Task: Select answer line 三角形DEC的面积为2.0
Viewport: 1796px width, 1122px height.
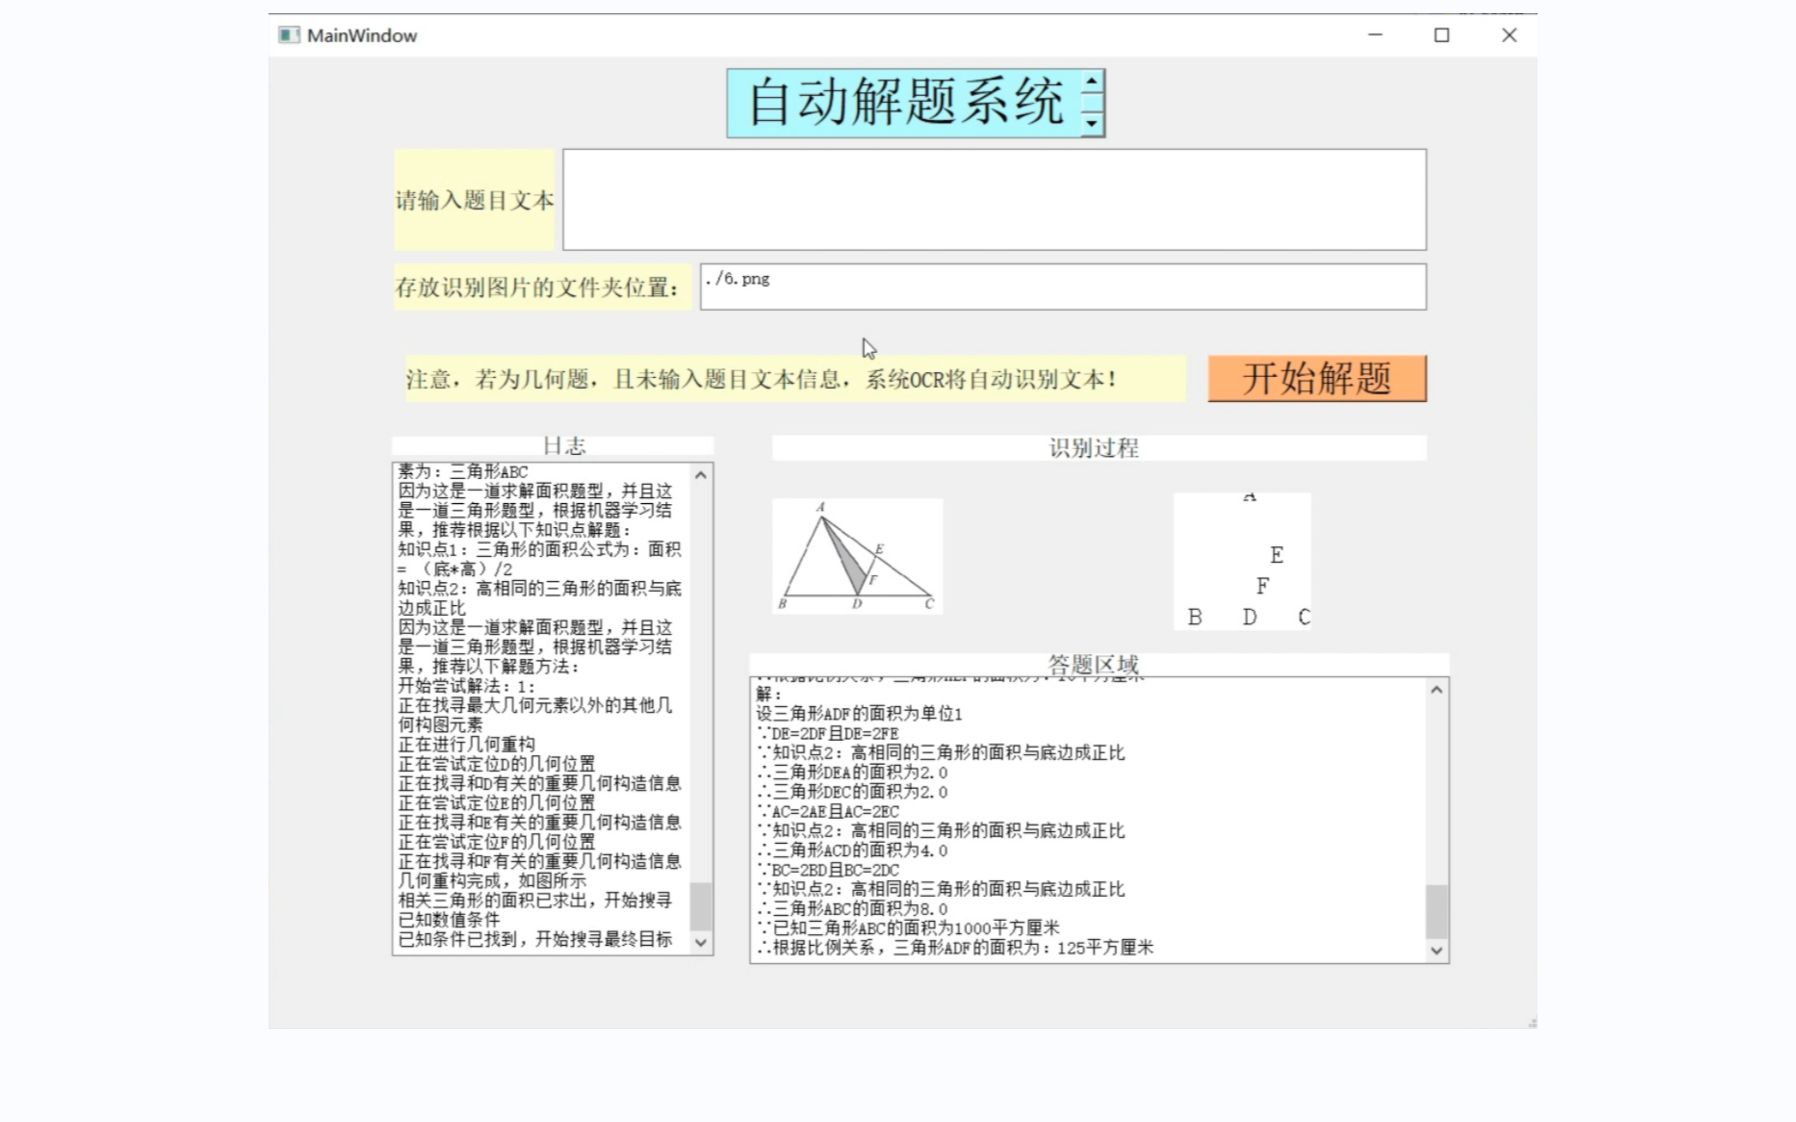Action: 852,792
